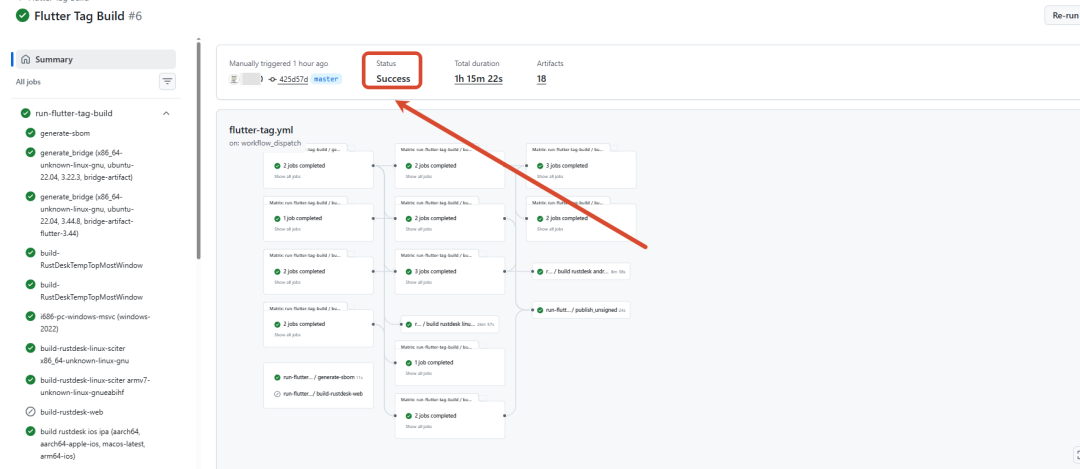Click the commit icon before hash 425d57d
This screenshot has height=469, width=1080.
273,79
